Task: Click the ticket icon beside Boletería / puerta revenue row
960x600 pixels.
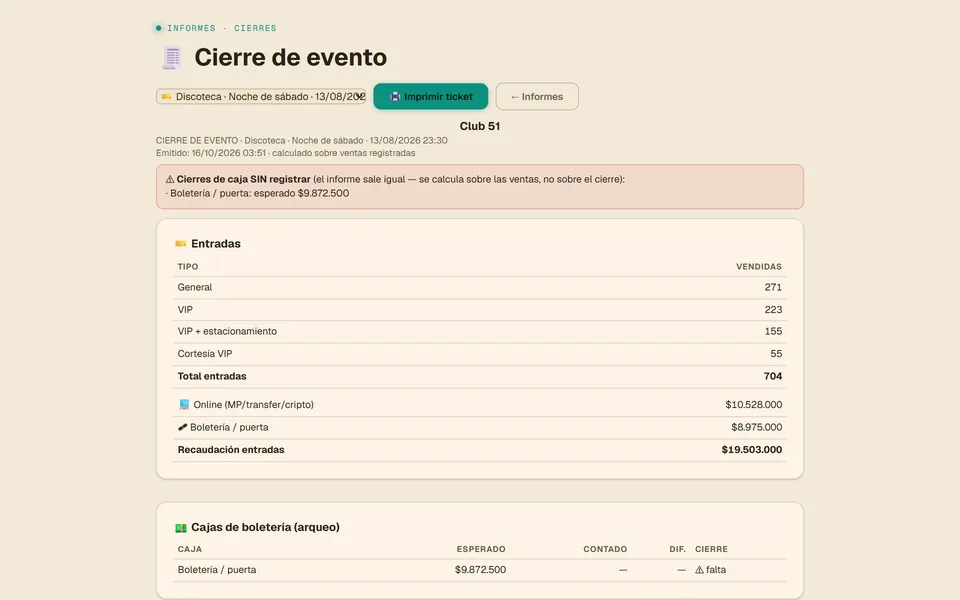Action: [x=182, y=427]
